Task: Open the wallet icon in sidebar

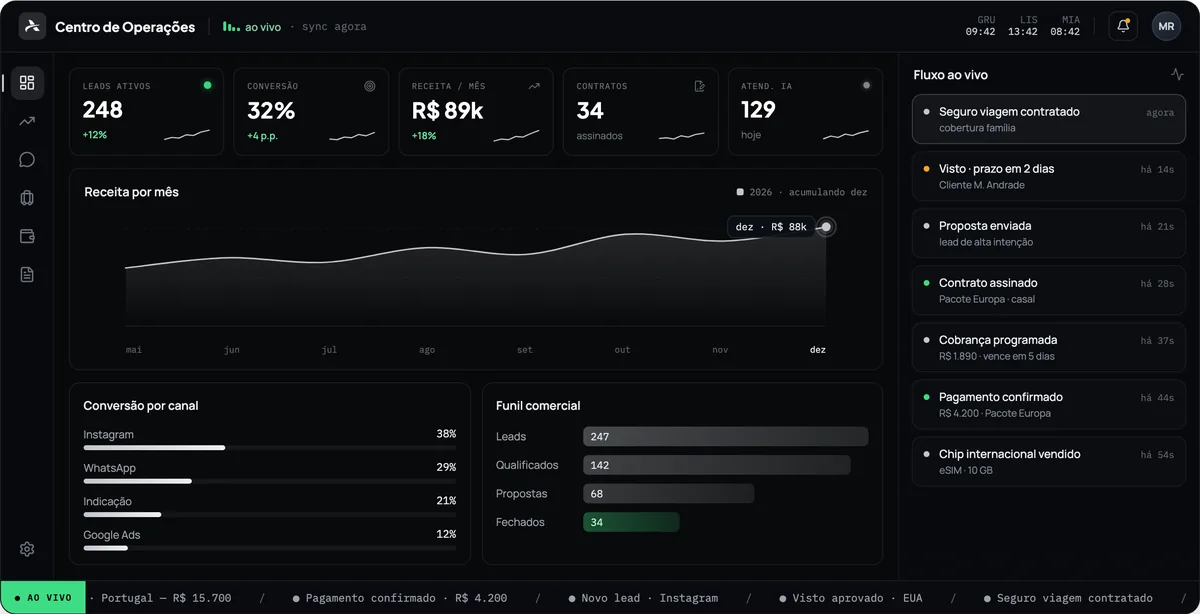Action: tap(27, 236)
